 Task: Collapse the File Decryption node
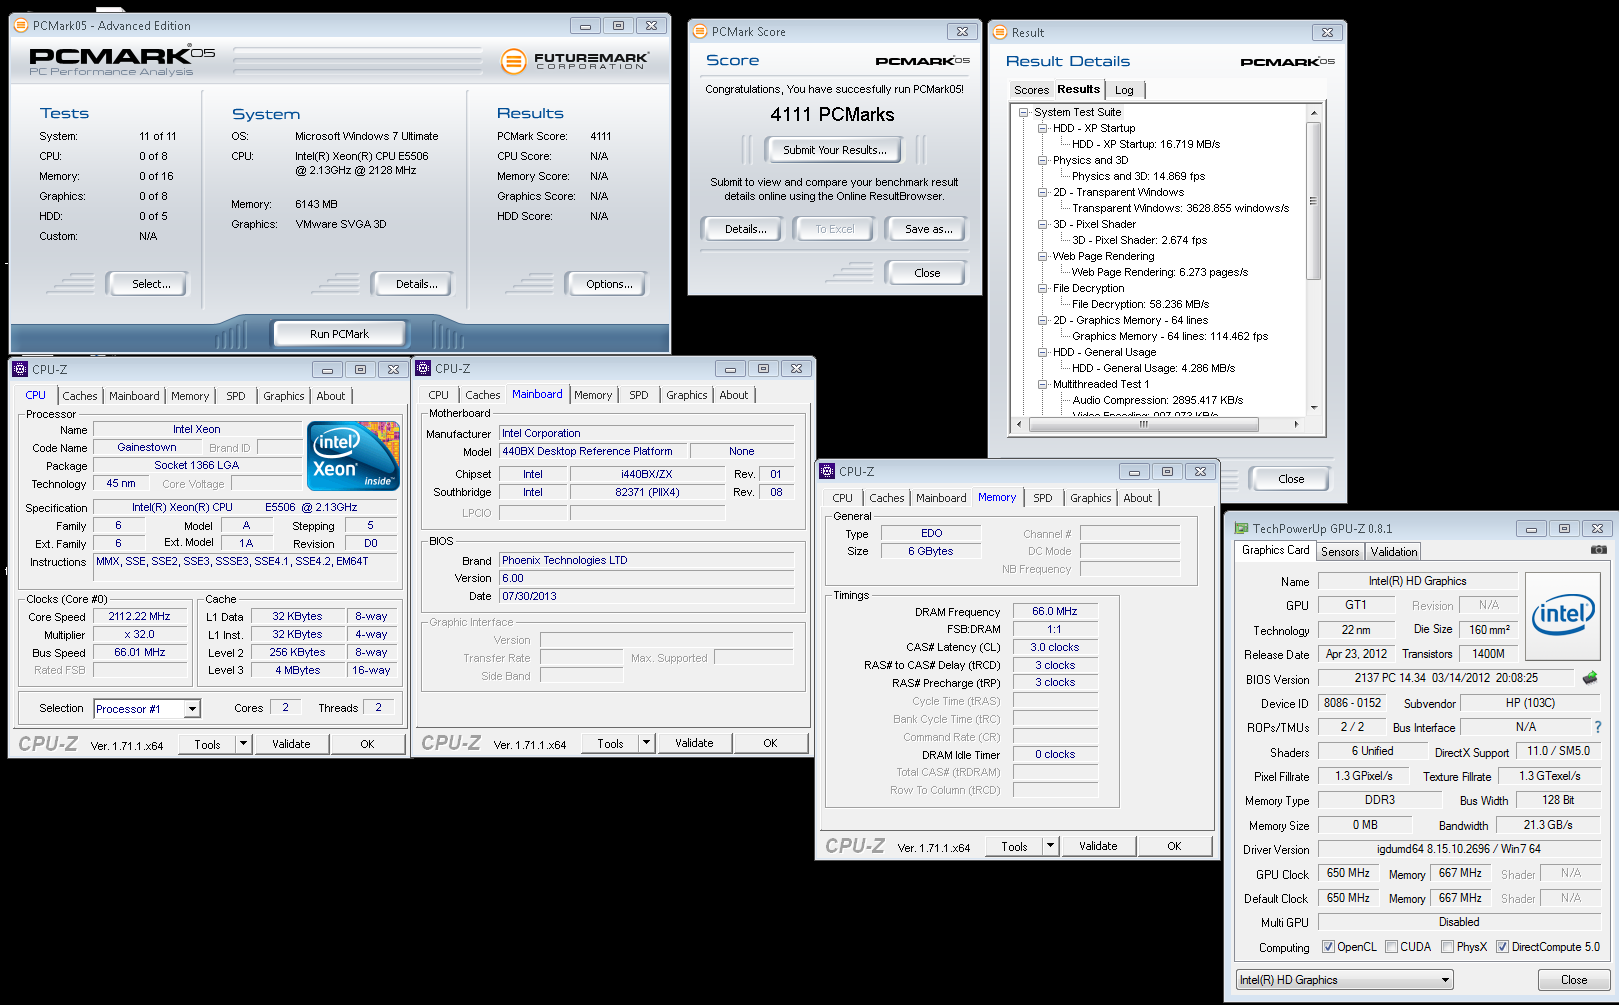[x=1042, y=288]
